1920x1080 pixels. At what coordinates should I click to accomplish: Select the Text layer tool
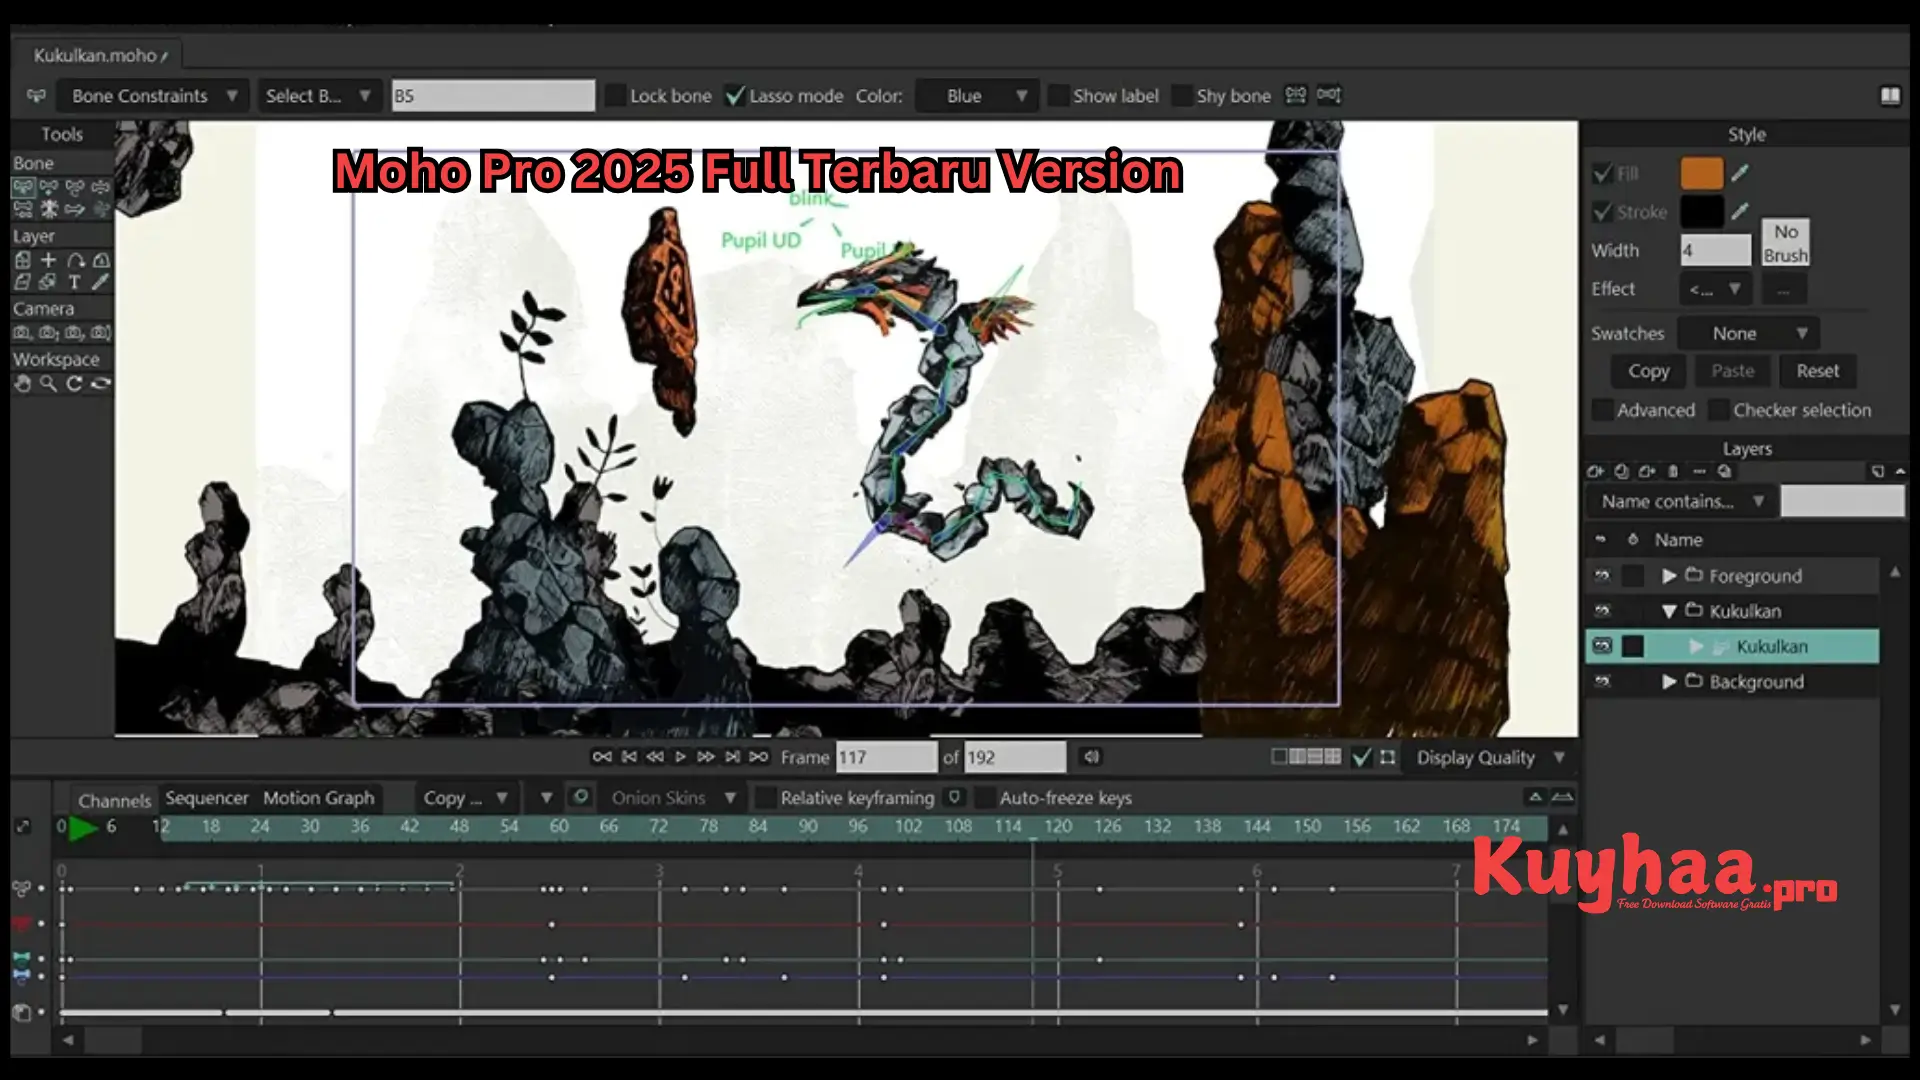(74, 283)
